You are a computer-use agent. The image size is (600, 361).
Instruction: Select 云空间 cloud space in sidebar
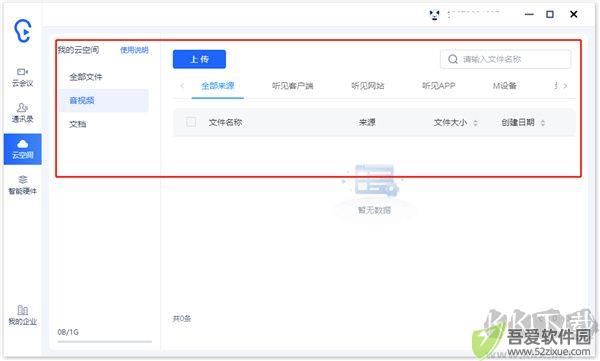pos(23,149)
